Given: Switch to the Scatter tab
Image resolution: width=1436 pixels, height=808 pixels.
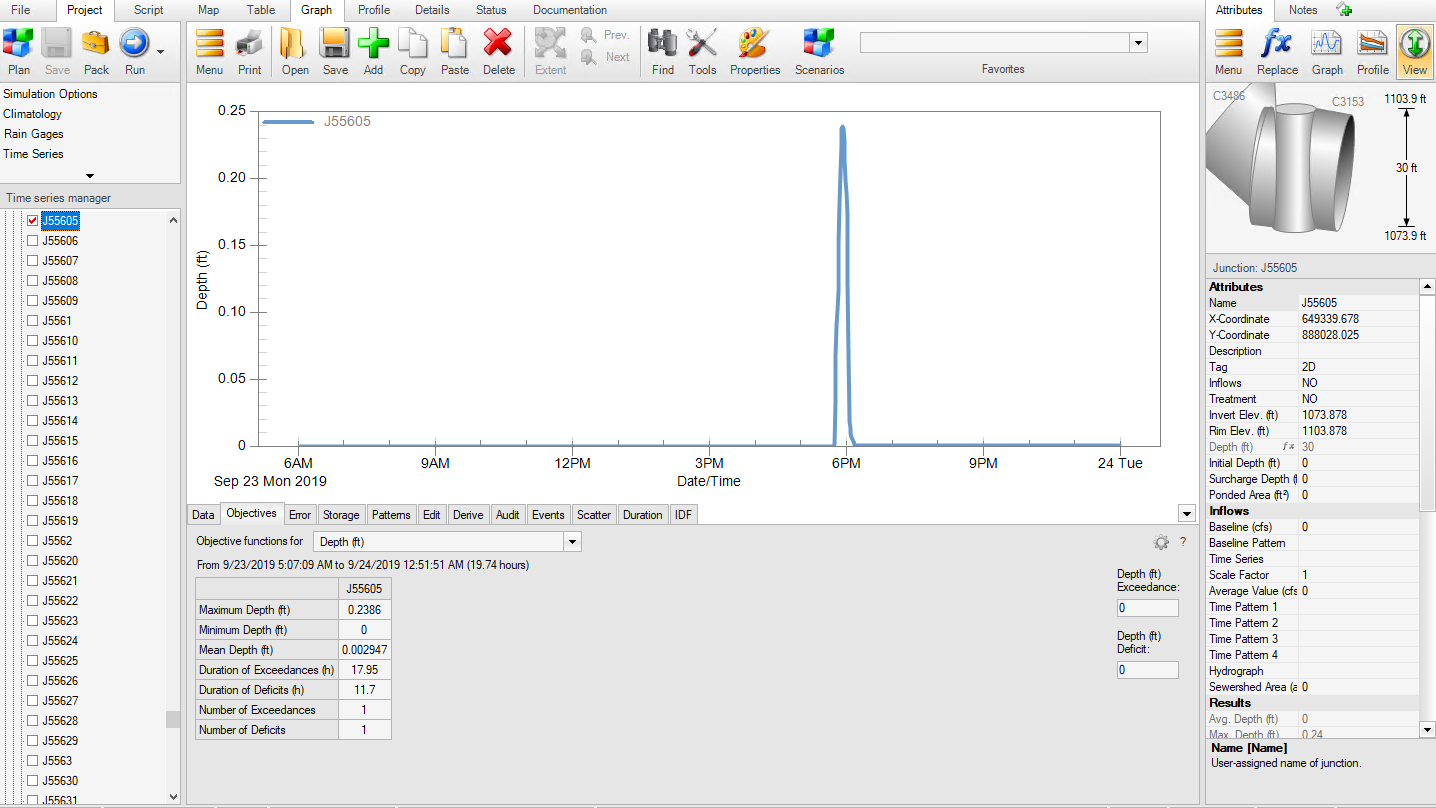Looking at the screenshot, I should click(x=594, y=514).
